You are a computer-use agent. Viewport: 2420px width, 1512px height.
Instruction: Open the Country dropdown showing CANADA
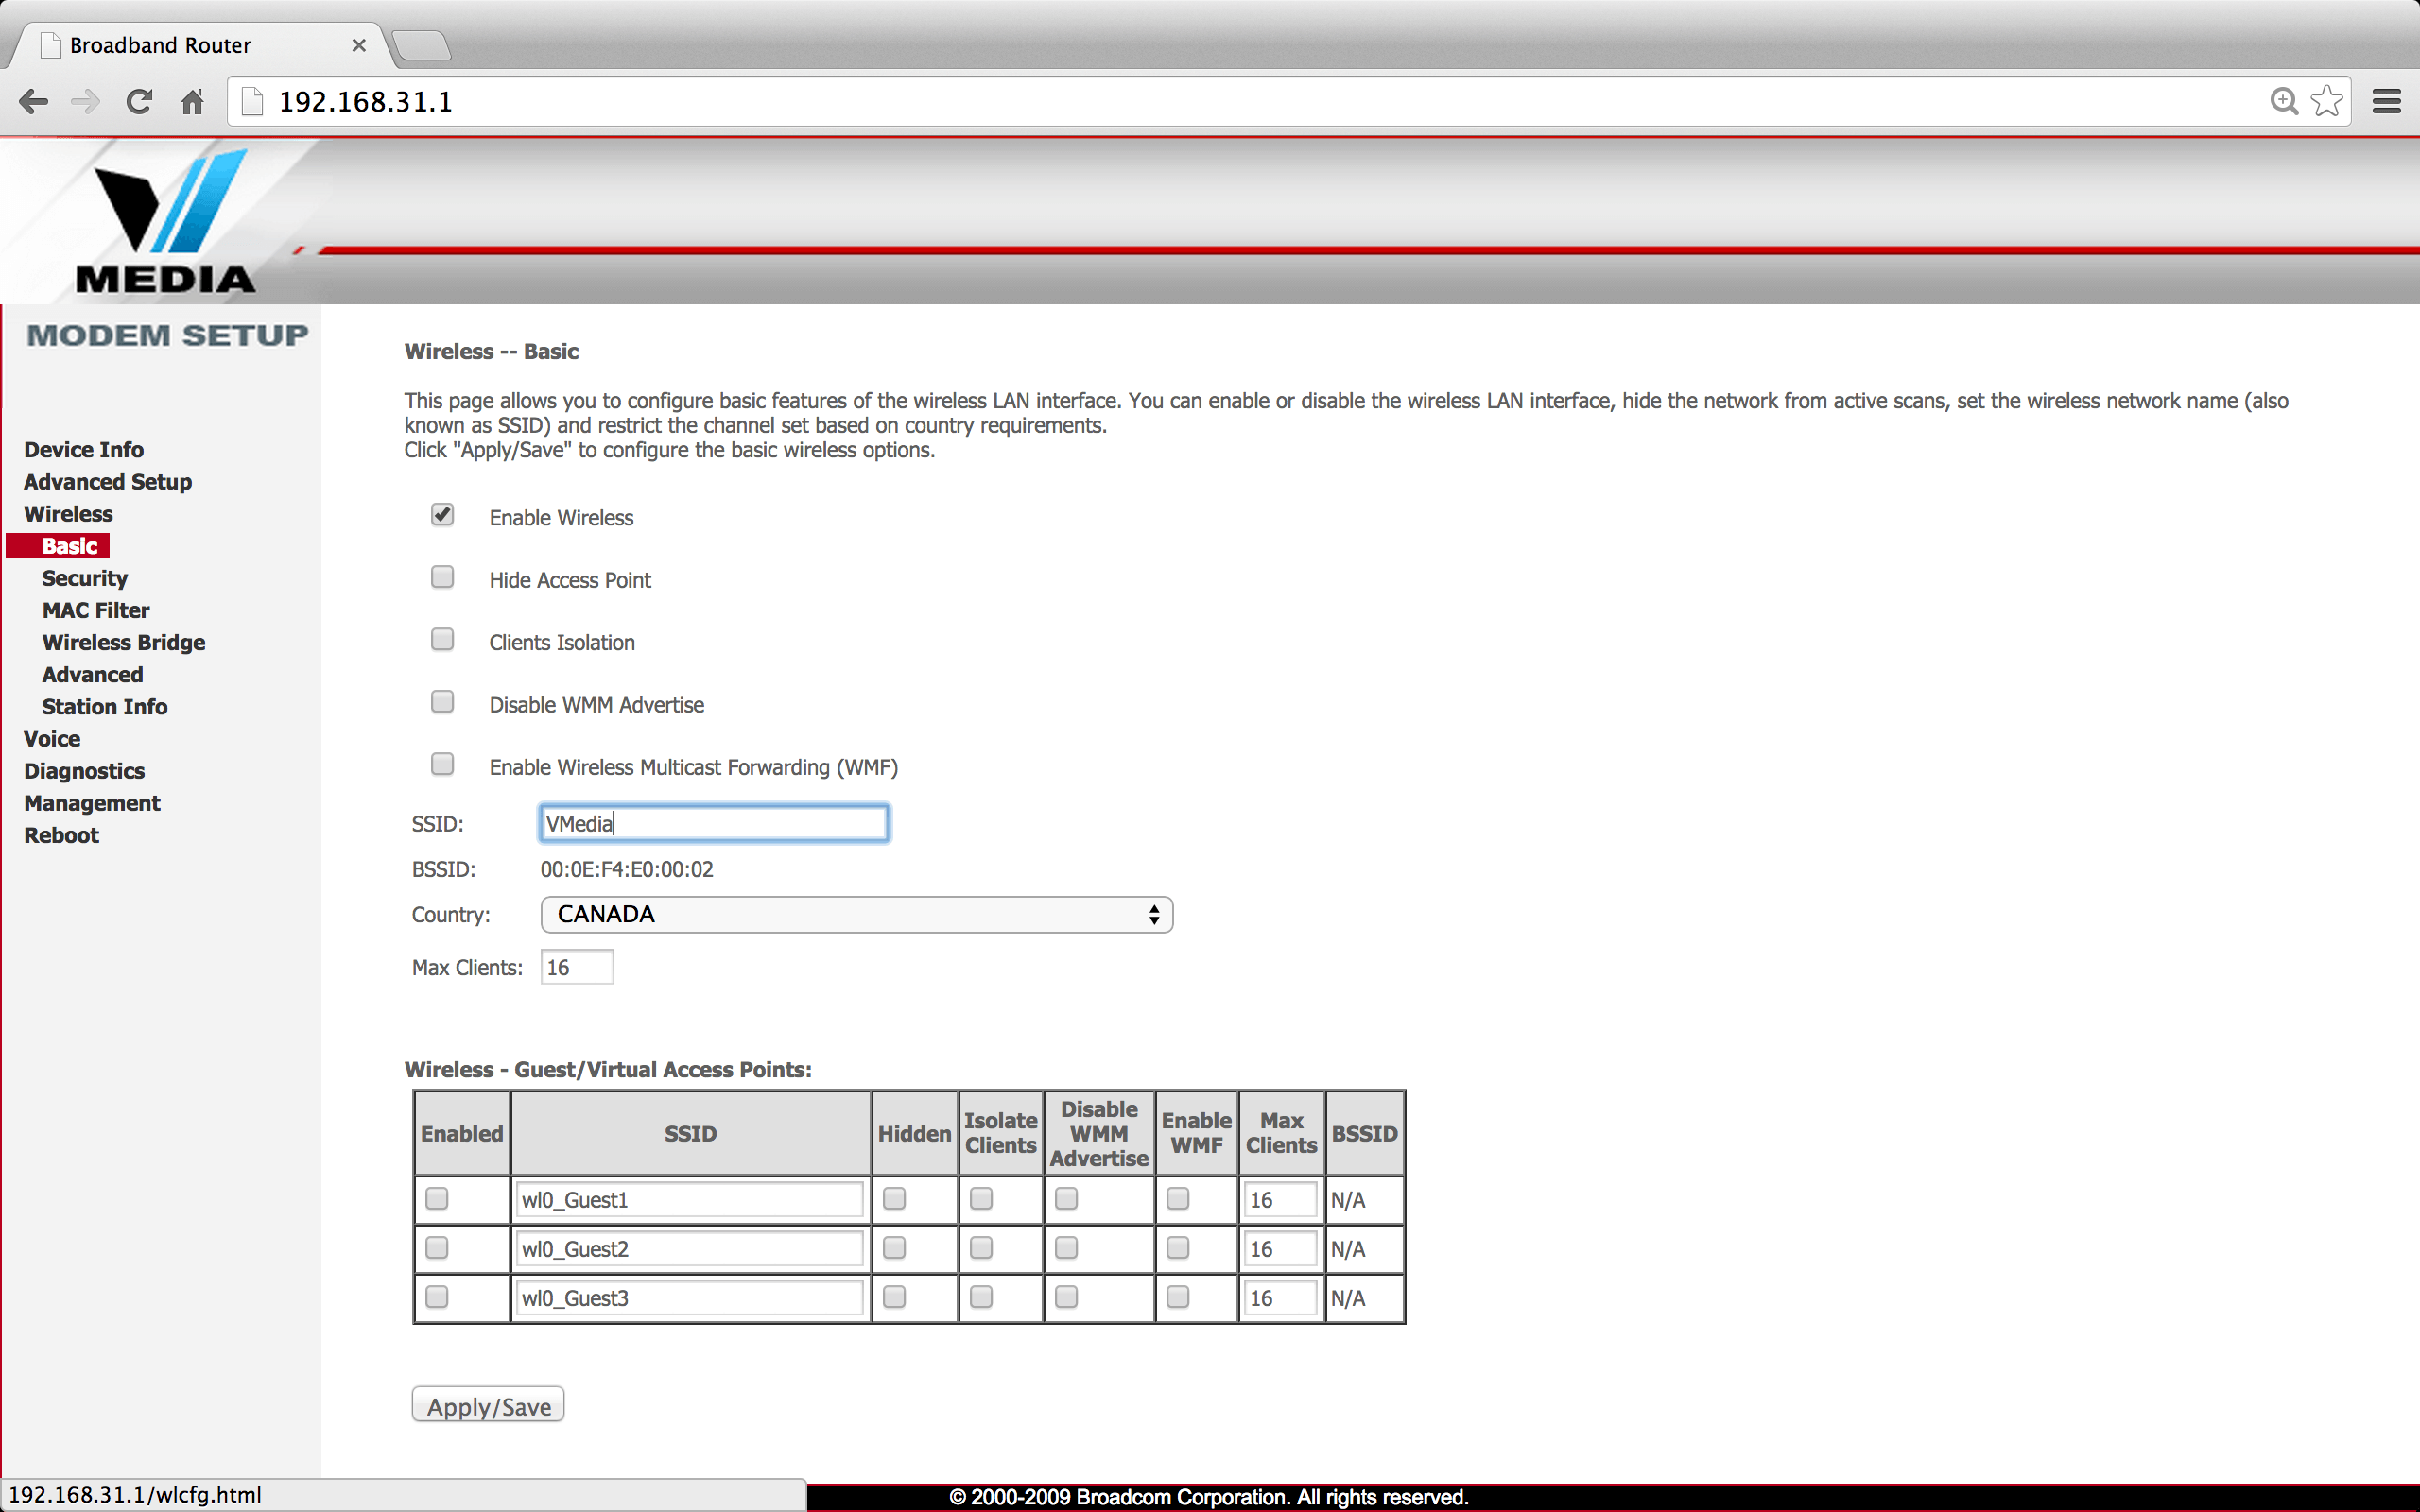click(856, 914)
